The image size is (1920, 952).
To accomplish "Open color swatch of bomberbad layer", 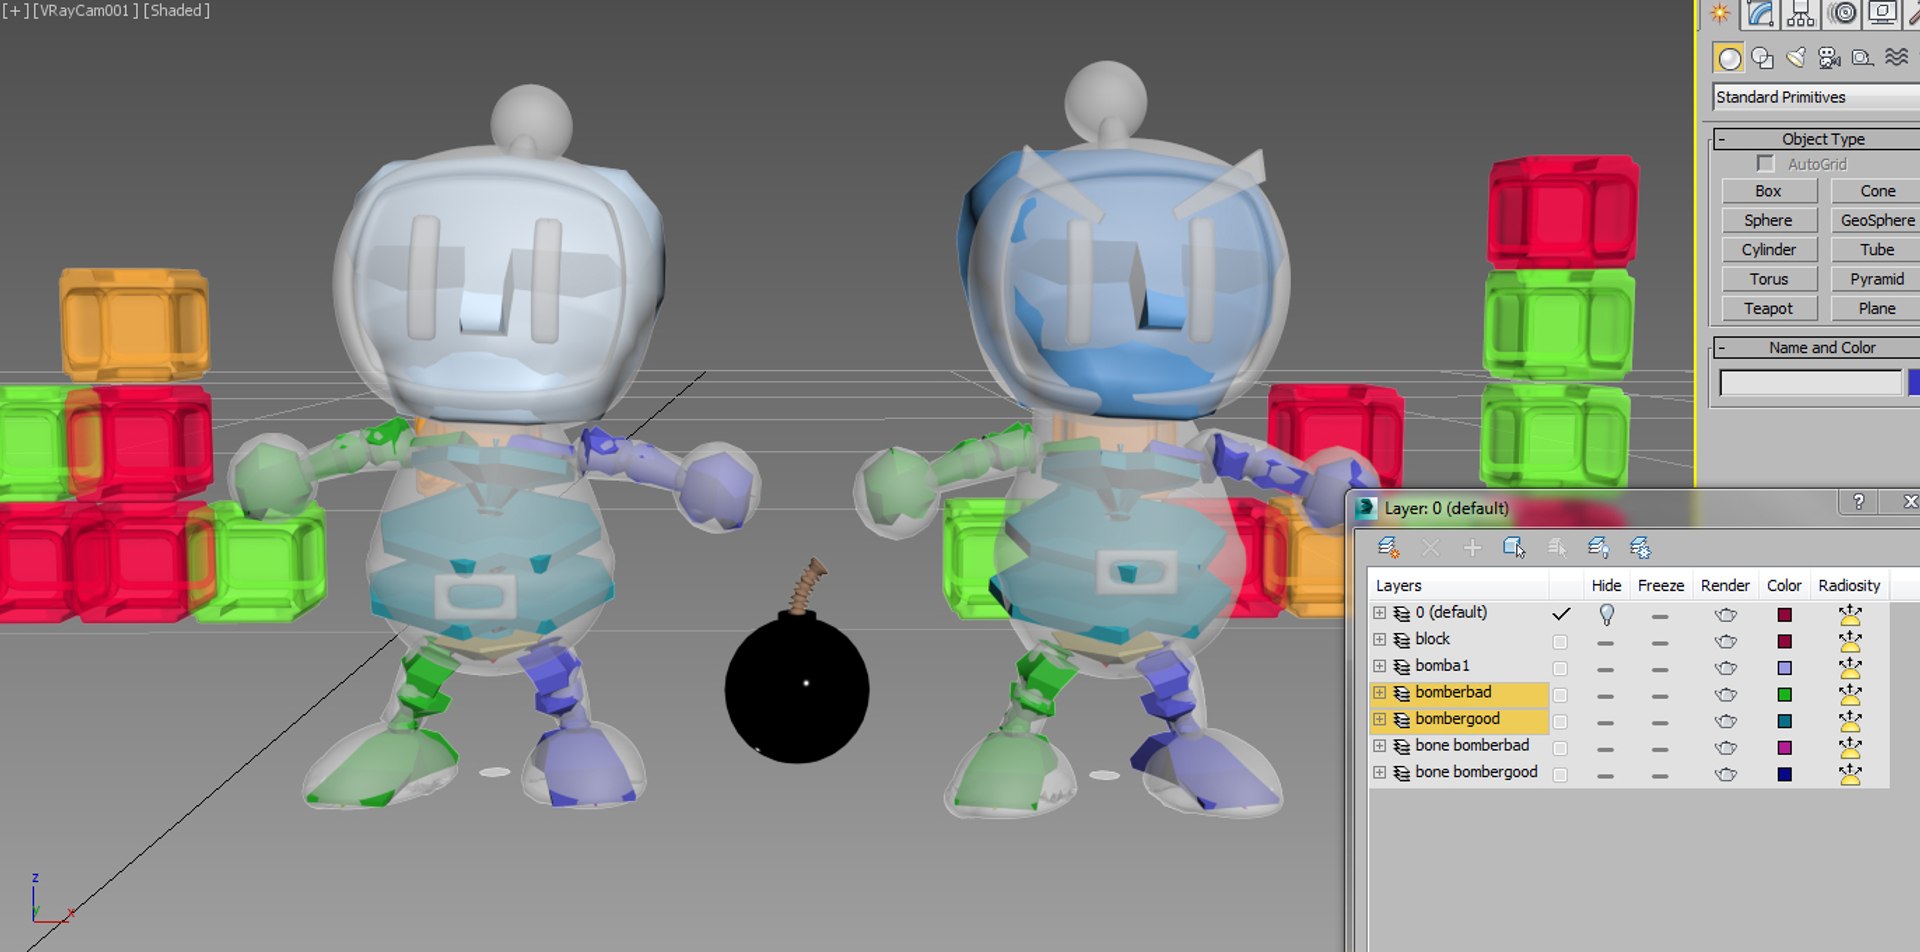I will point(1785,695).
